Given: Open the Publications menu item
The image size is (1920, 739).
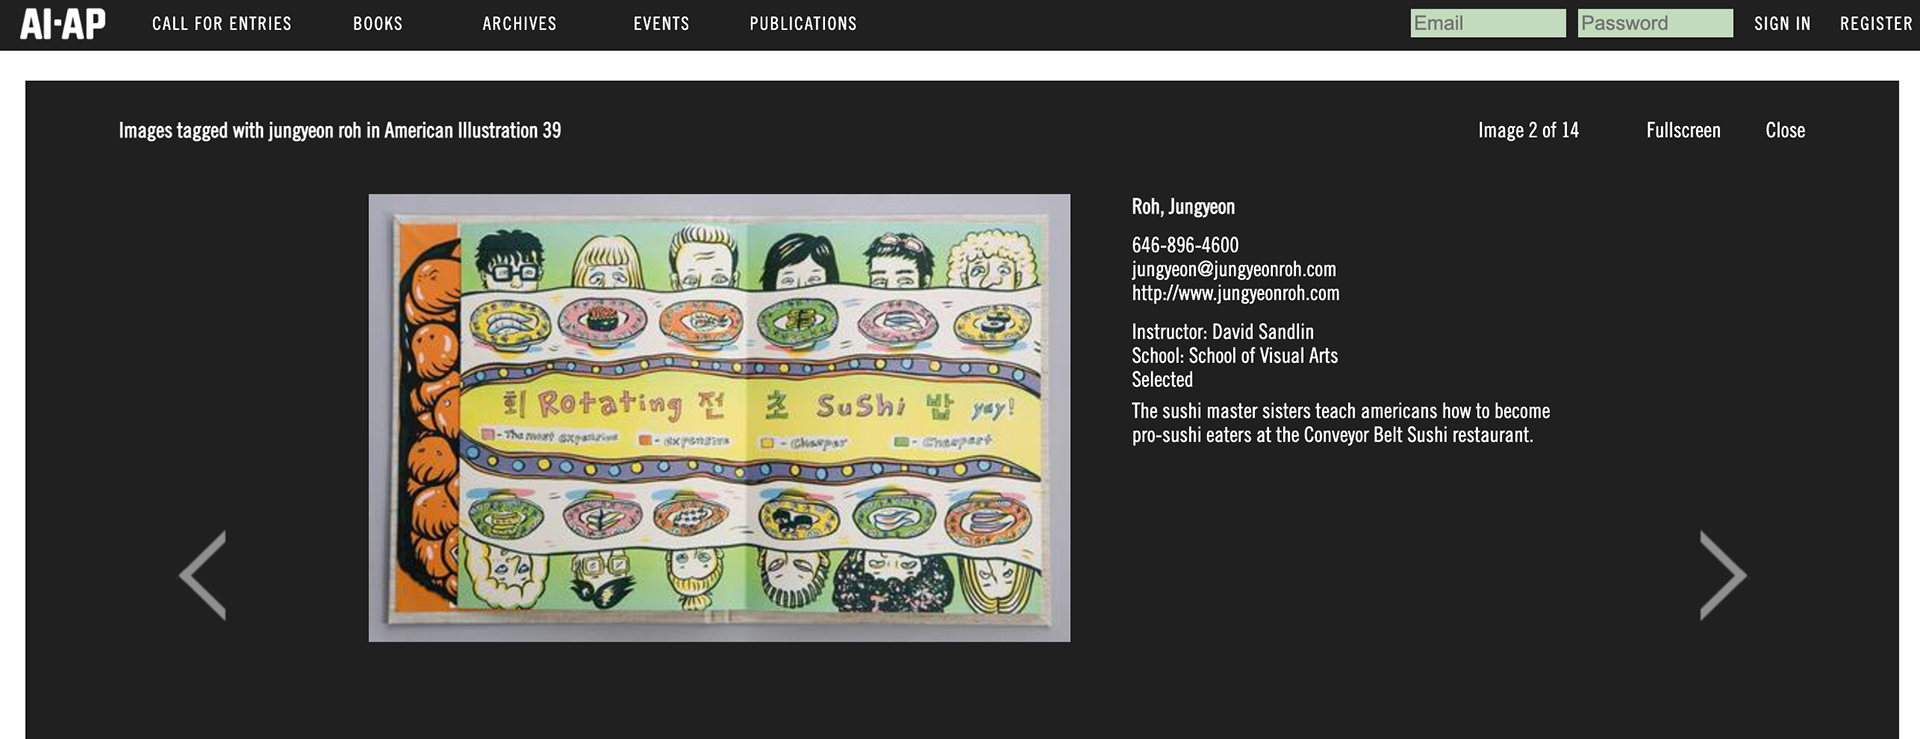Looking at the screenshot, I should pyautogui.click(x=803, y=24).
